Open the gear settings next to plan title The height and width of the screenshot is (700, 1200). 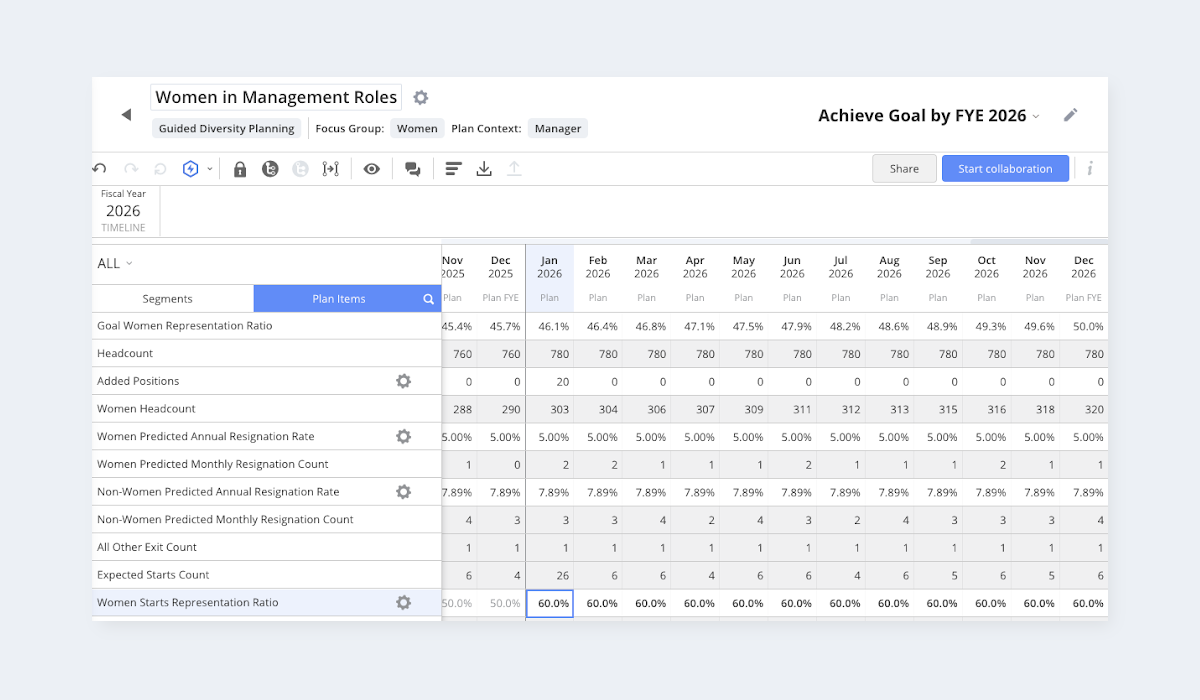(421, 98)
